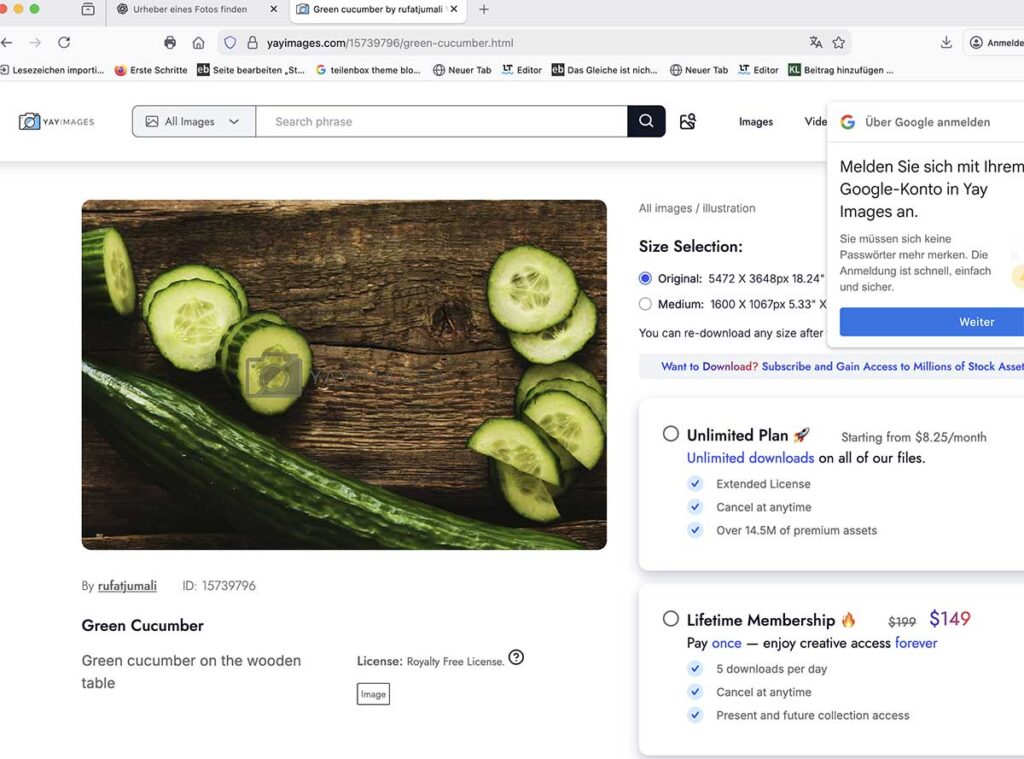Choose the Lifetime Membership option

[x=671, y=619]
